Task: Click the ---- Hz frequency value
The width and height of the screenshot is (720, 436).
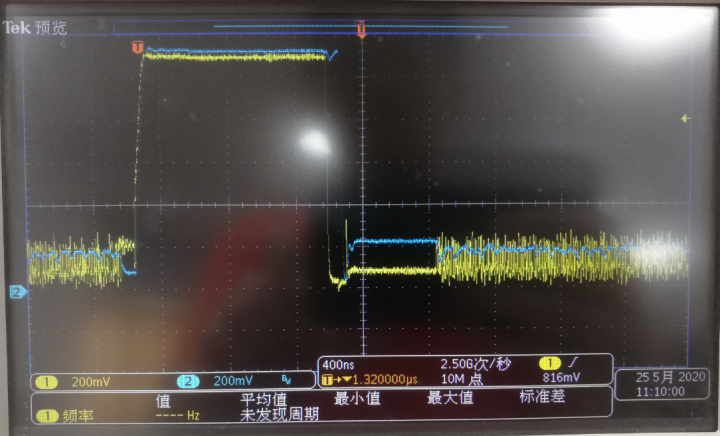Action: coord(178,416)
